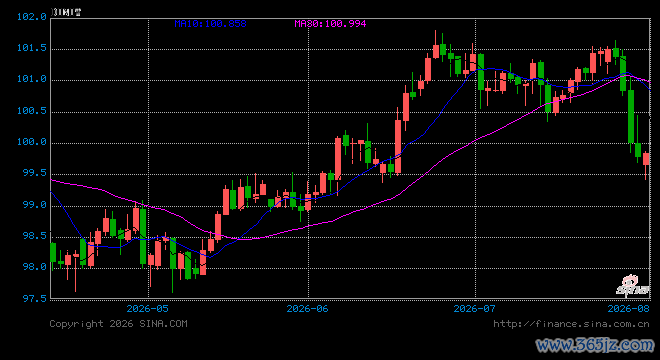
Task: Click the 2026-07 date axis label
Action: tap(474, 309)
